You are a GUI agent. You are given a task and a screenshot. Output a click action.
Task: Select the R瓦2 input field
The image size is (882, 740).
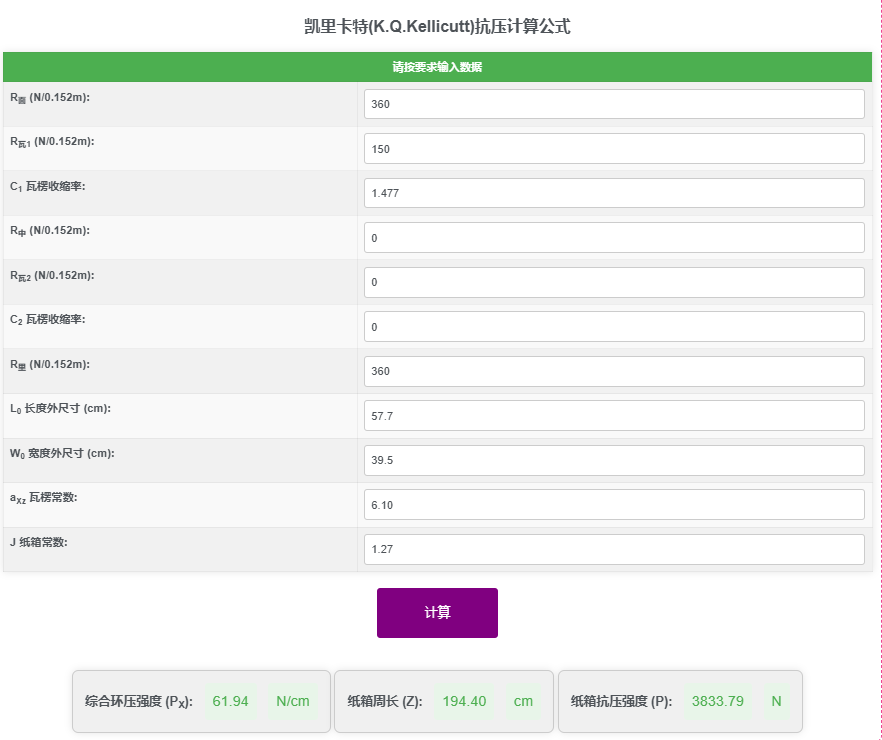coord(613,282)
